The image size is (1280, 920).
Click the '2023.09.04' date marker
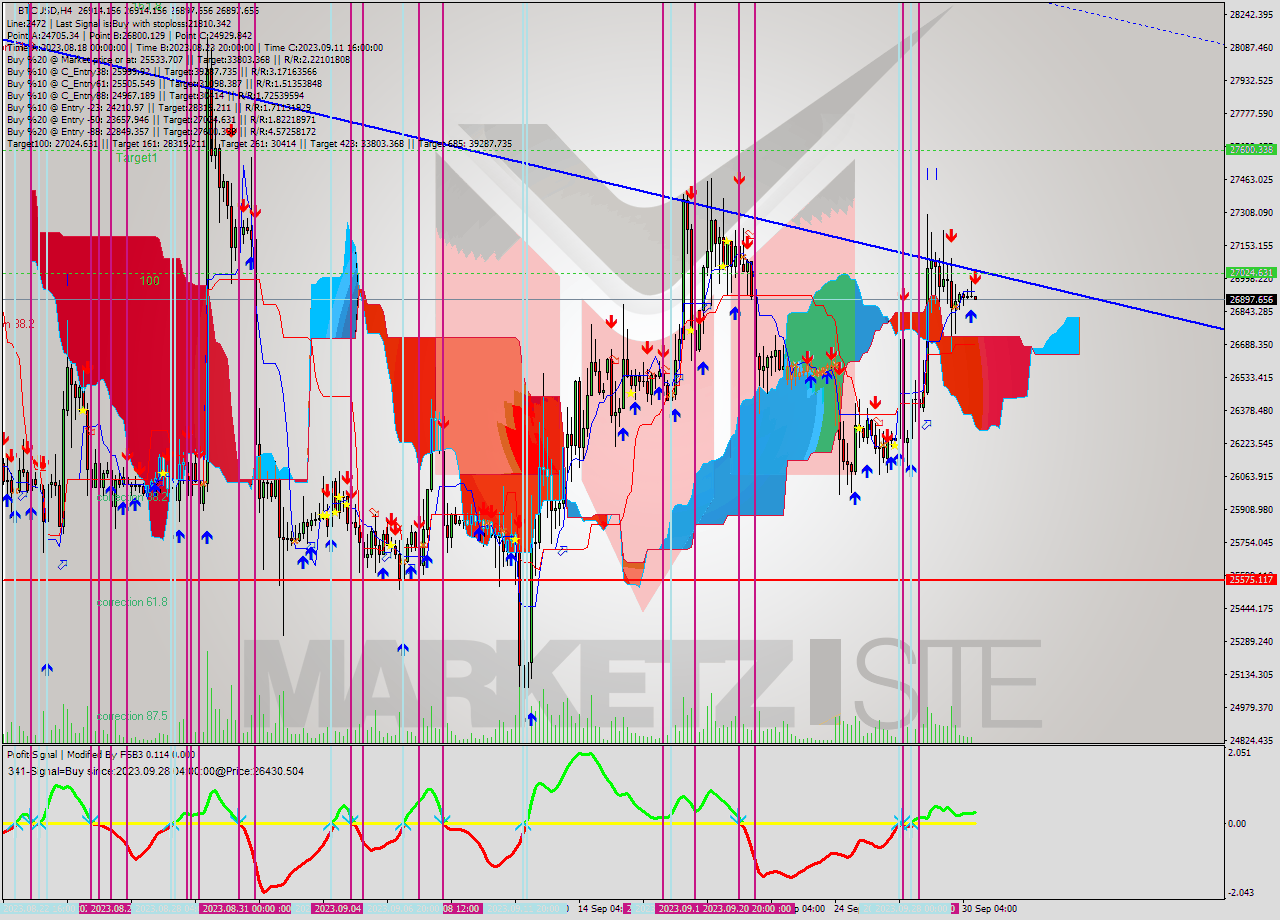[x=337, y=908]
